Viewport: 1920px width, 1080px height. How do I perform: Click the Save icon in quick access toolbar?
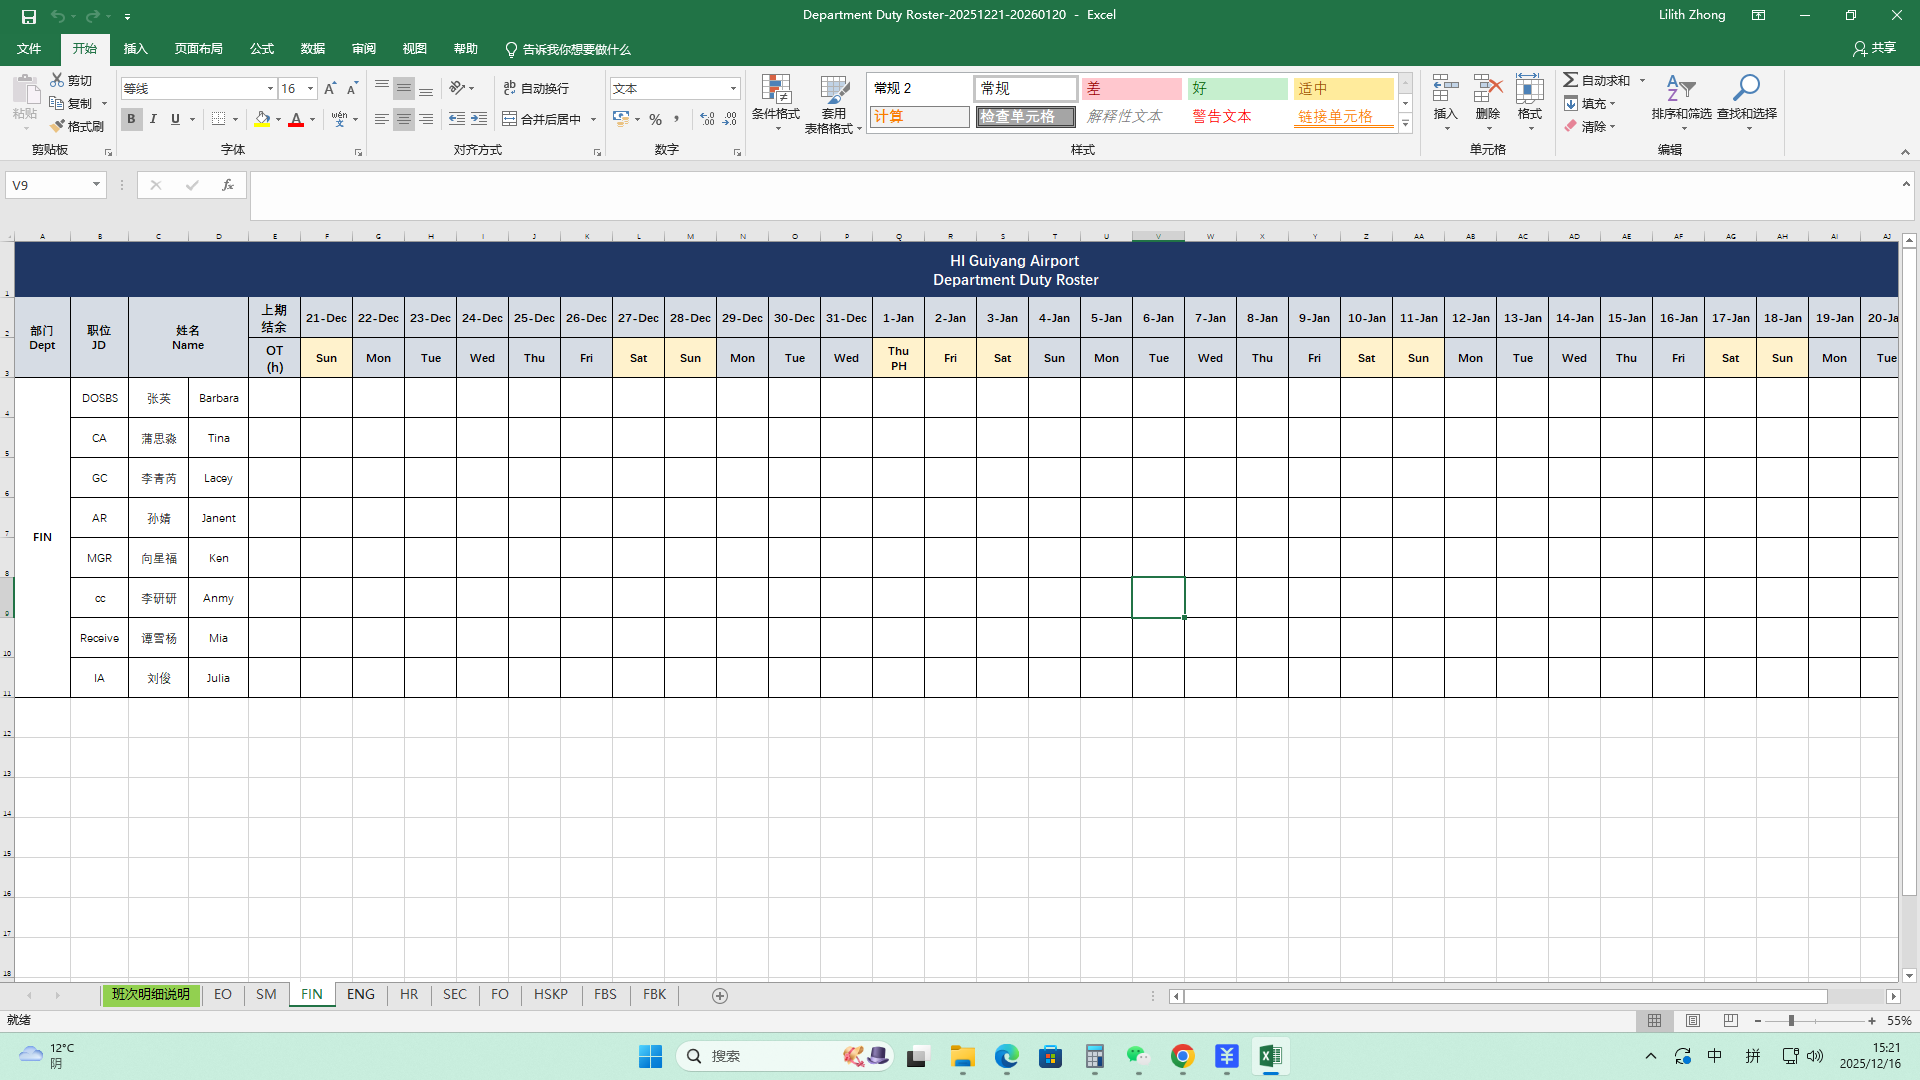pos(29,16)
